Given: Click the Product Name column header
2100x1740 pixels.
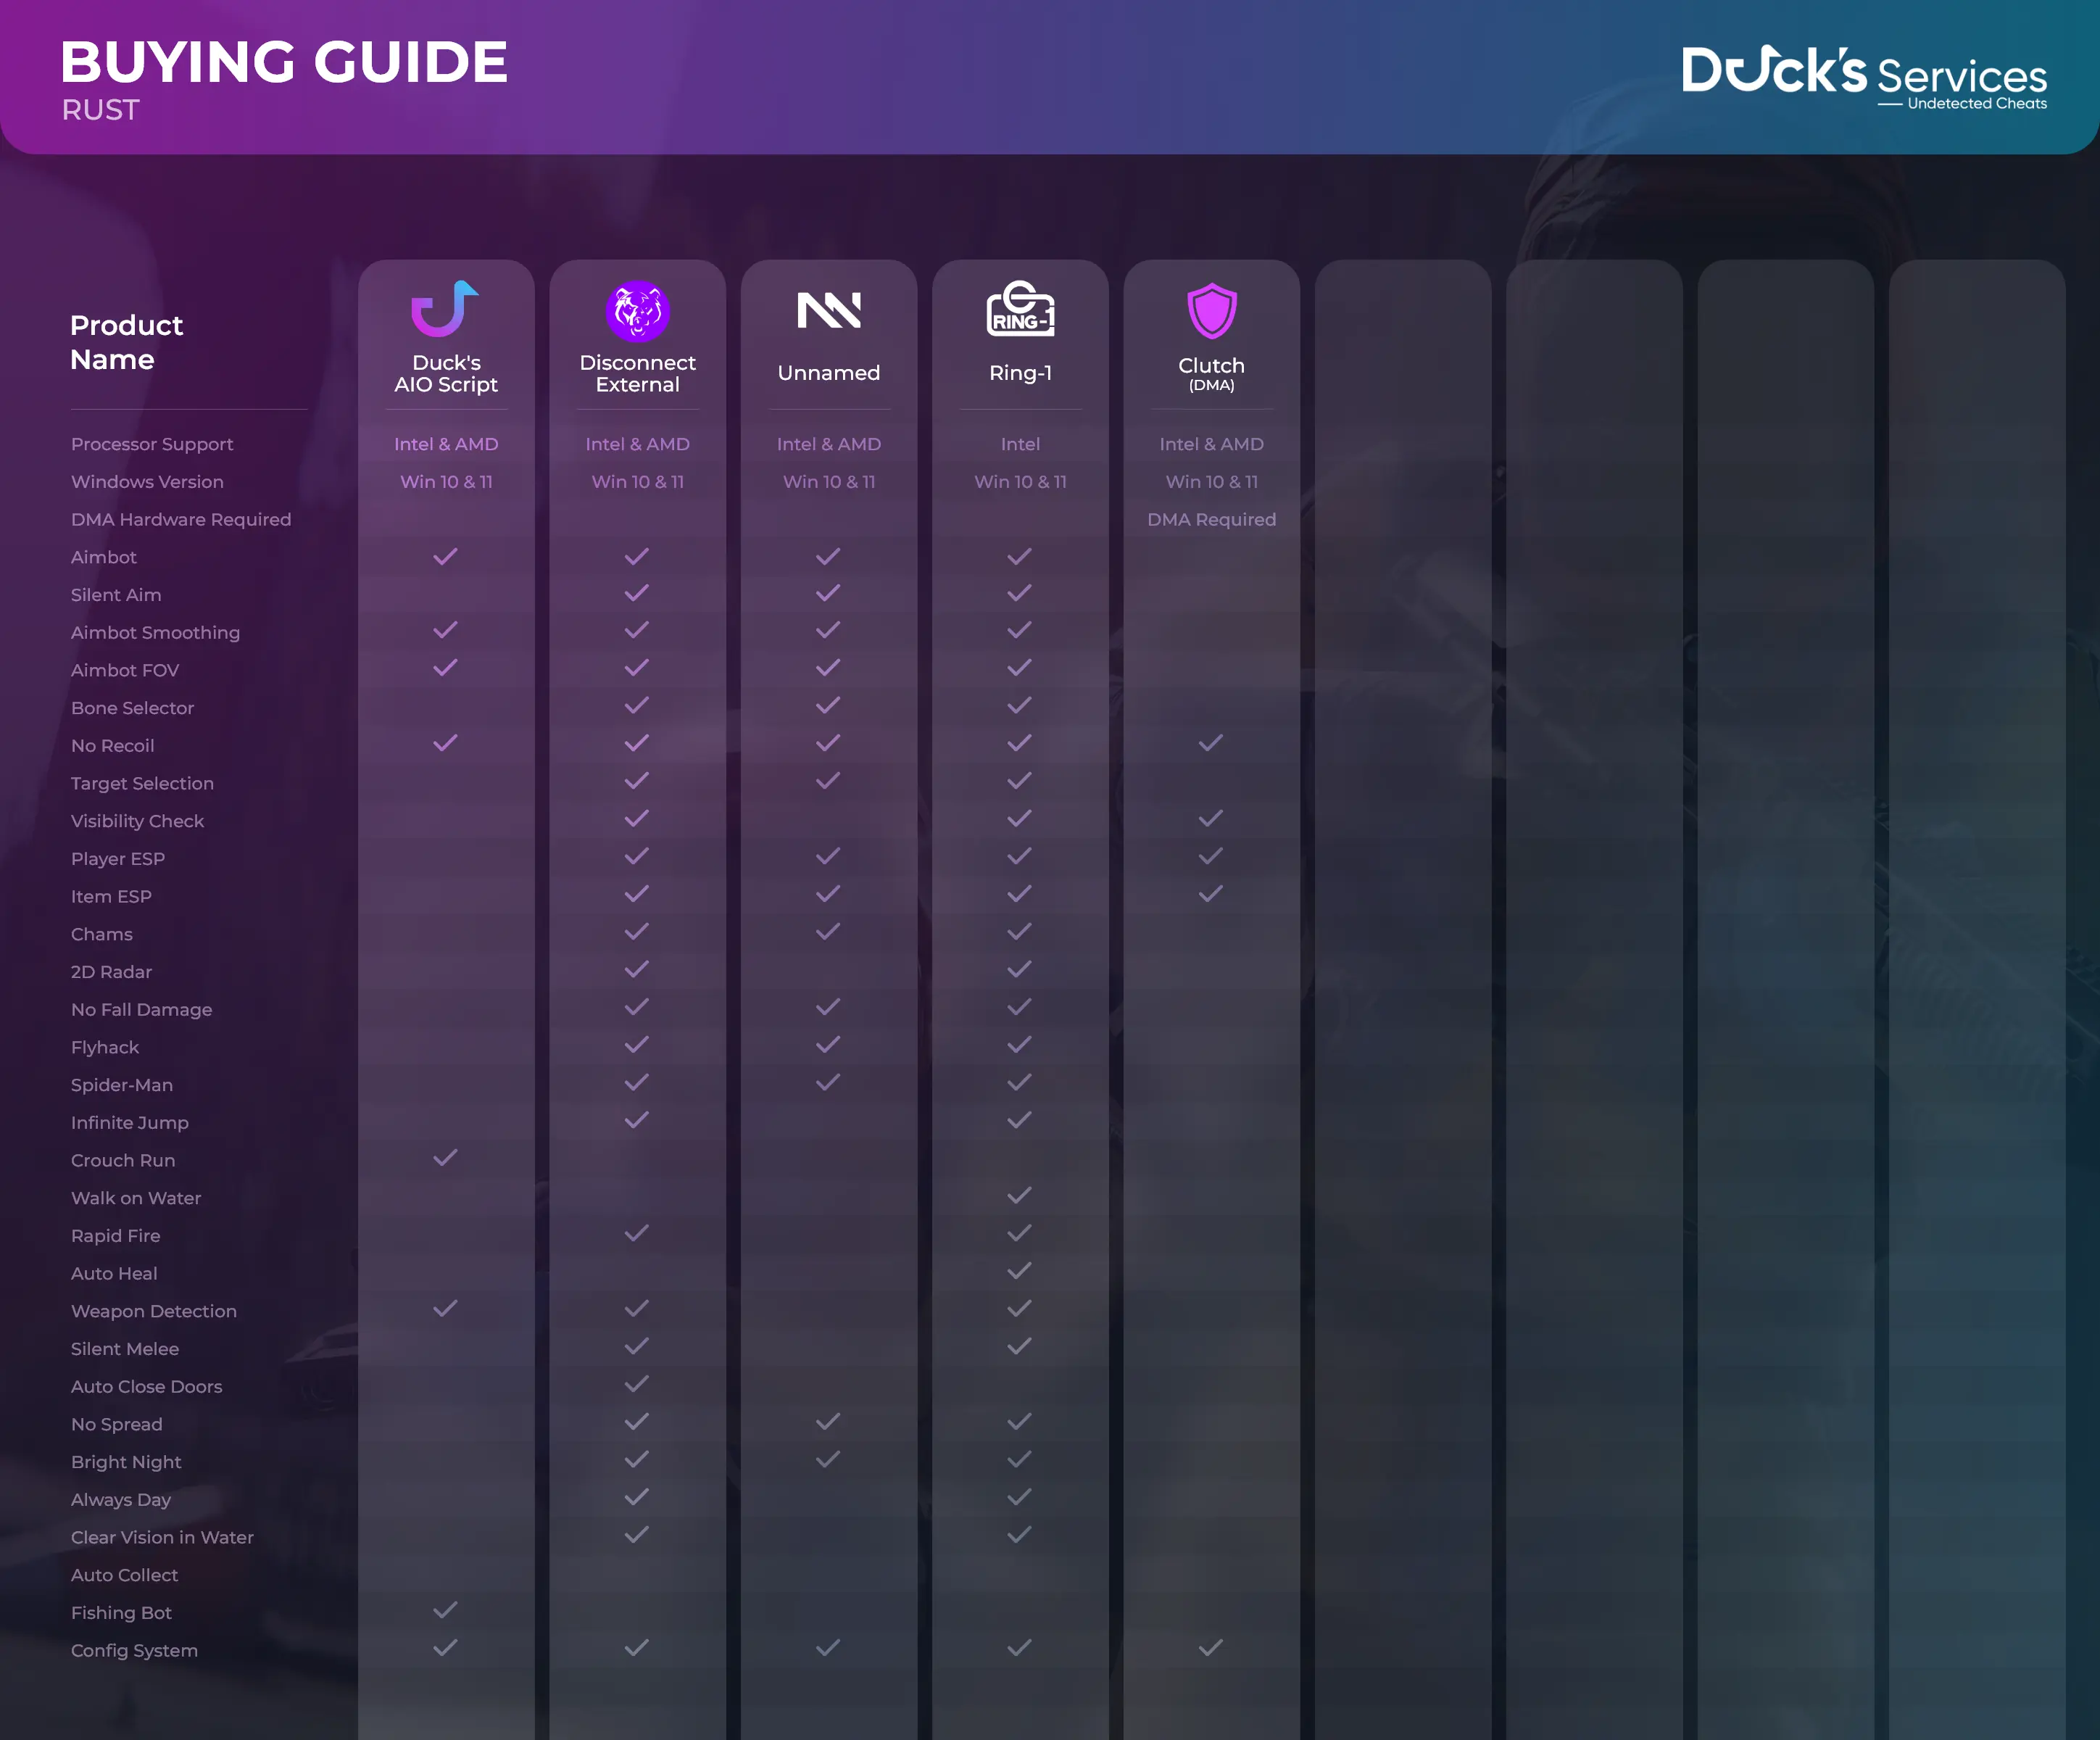Looking at the screenshot, I should [x=127, y=342].
